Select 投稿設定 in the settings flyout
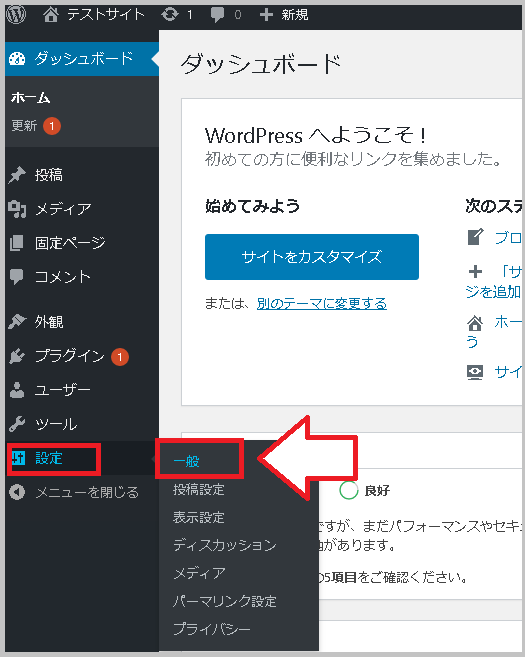This screenshot has height=657, width=525. coord(199,489)
